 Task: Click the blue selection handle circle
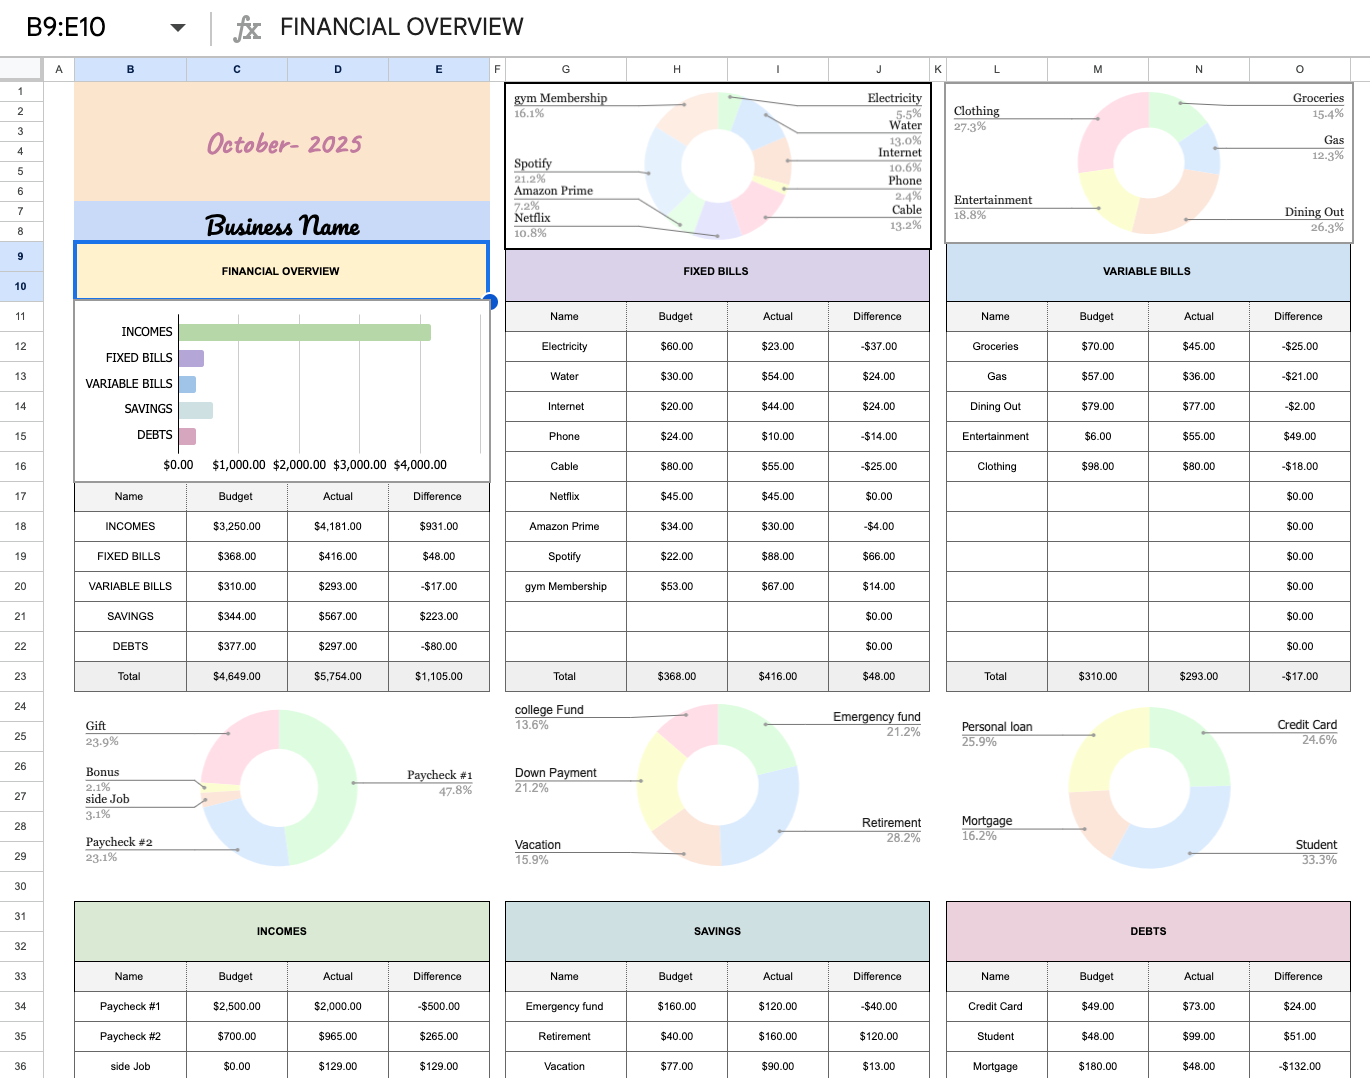(x=490, y=302)
